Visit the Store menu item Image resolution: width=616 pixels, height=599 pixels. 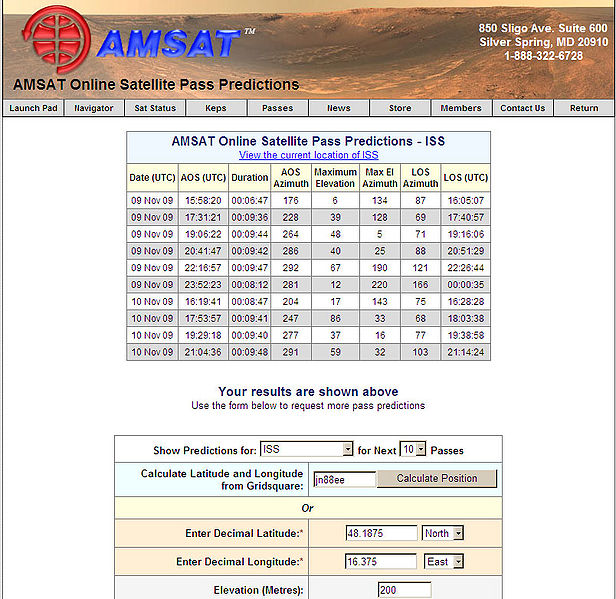(x=400, y=108)
